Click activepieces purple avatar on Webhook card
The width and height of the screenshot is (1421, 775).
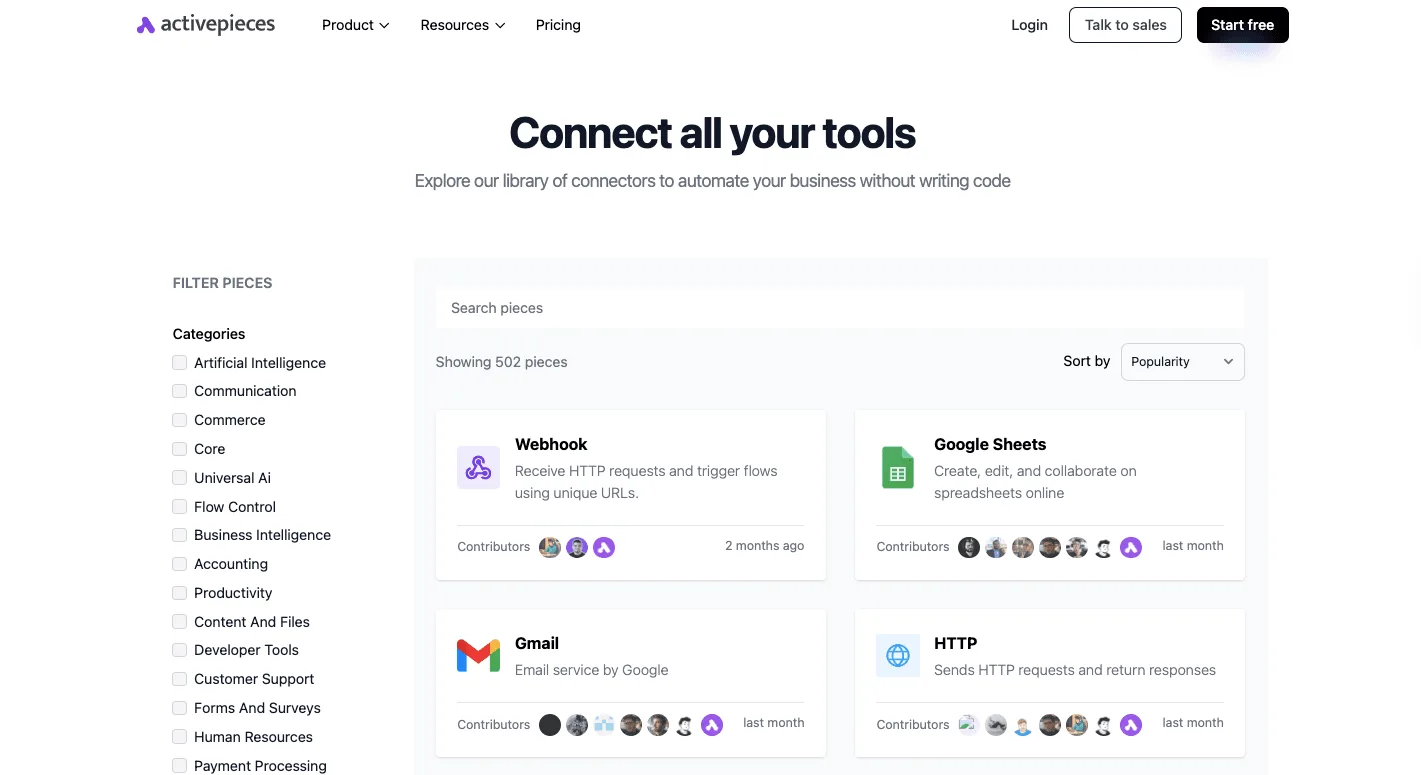point(604,547)
